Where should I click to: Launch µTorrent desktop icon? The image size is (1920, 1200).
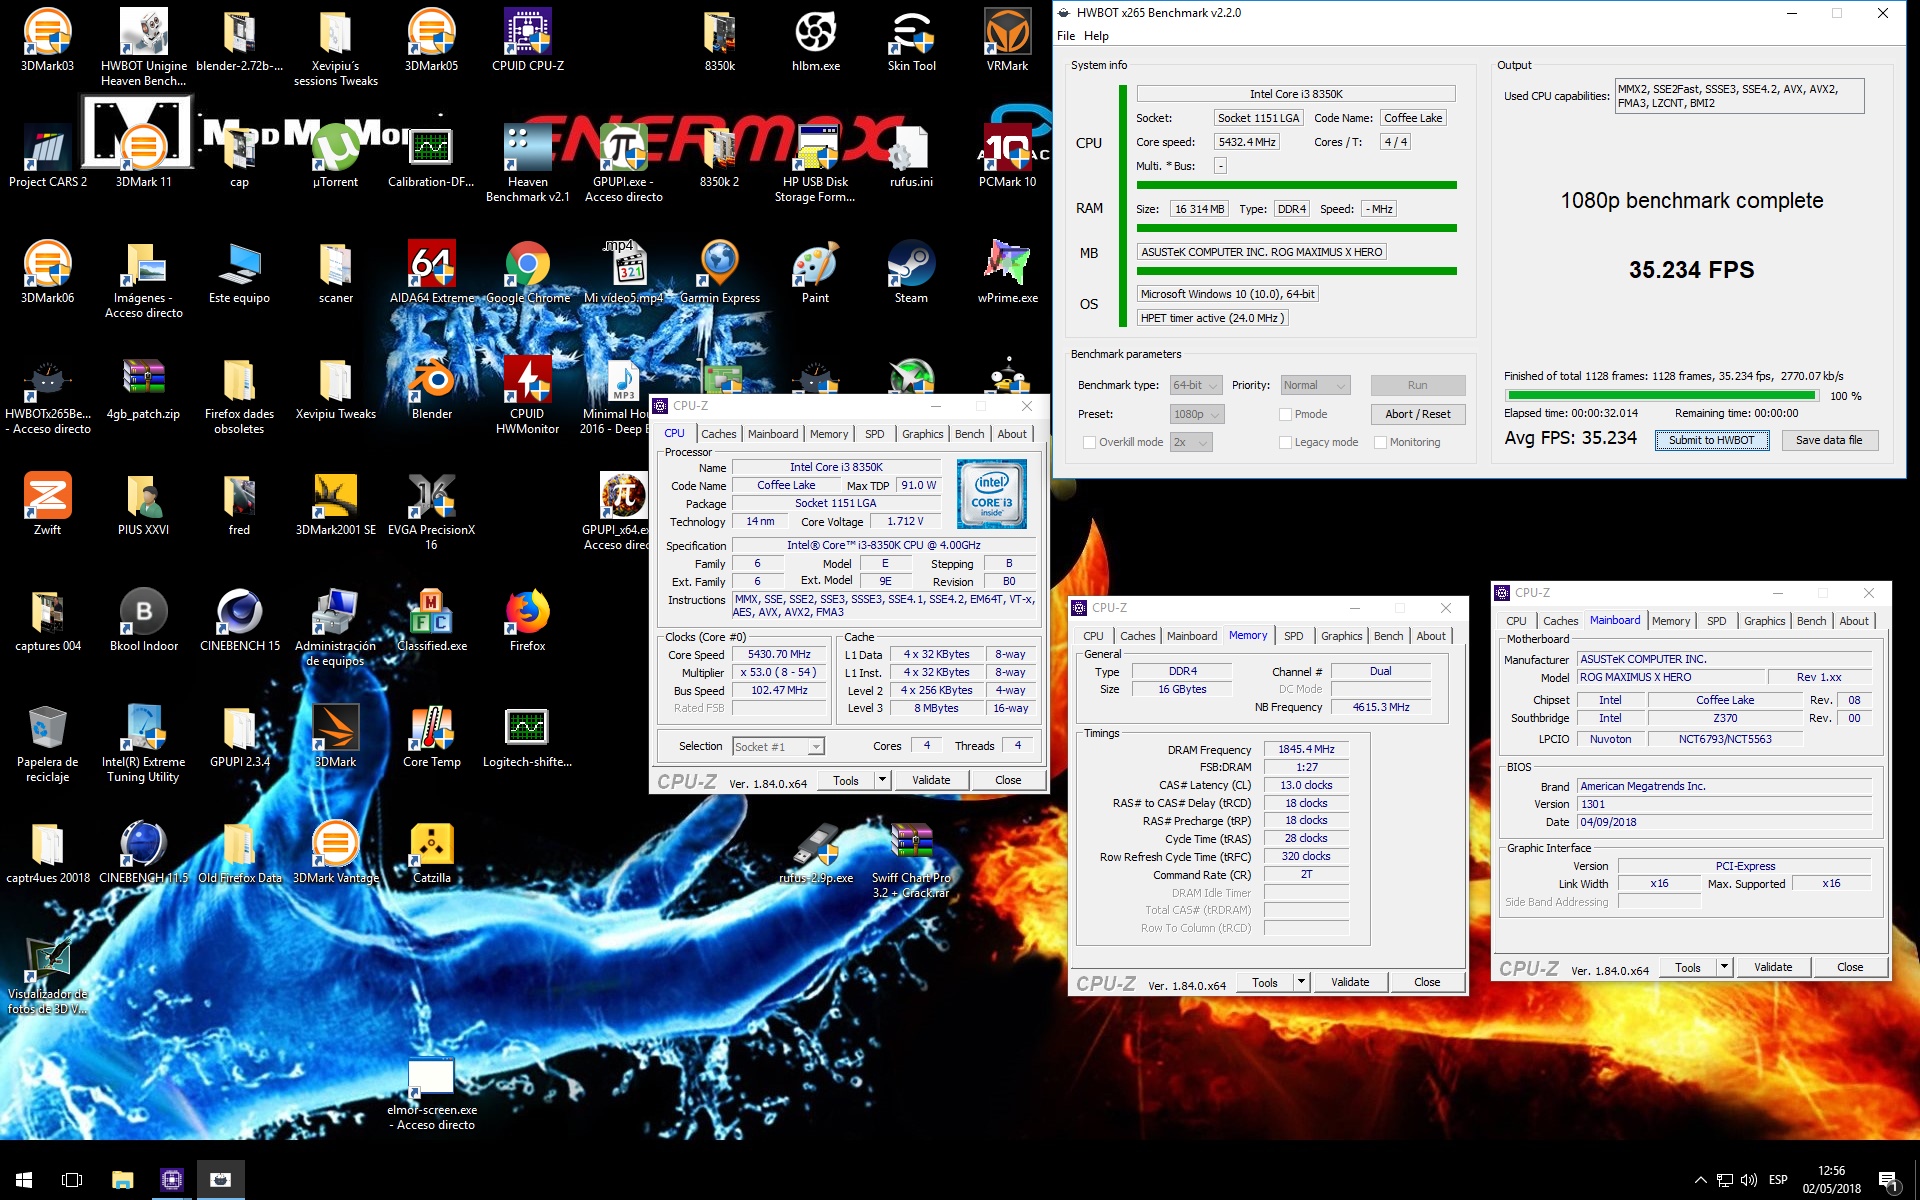coord(335,156)
